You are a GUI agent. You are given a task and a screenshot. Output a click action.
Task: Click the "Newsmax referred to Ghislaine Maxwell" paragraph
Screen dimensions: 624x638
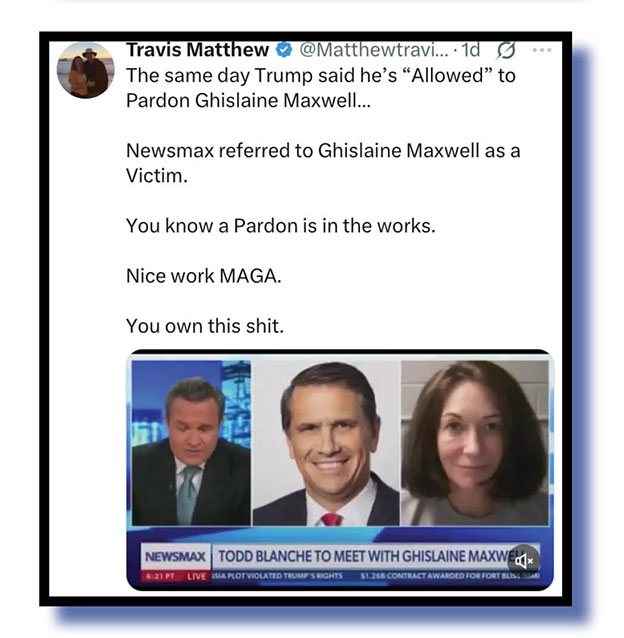323,163
